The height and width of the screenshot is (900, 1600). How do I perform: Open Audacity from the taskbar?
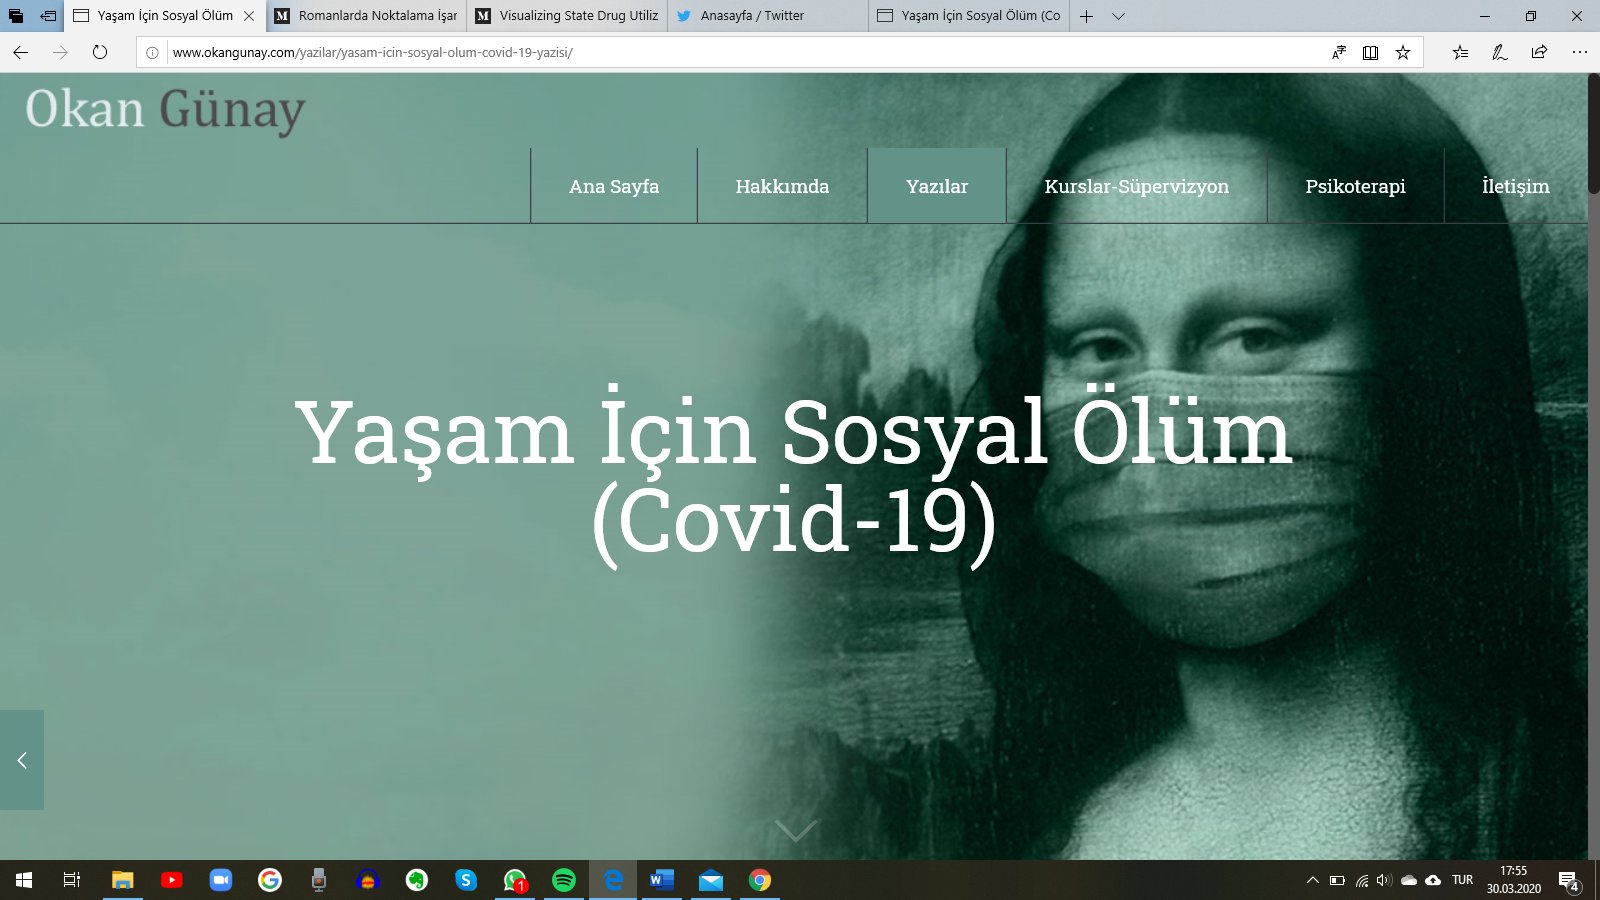(368, 880)
